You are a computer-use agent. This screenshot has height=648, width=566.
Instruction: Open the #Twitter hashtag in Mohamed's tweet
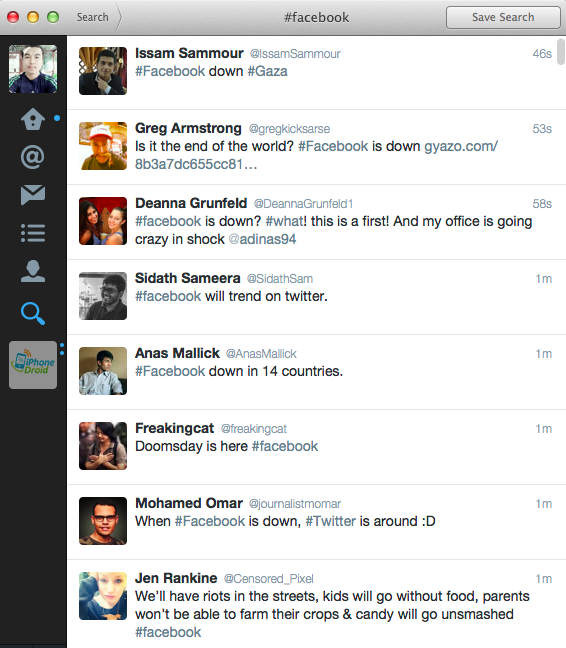(x=330, y=521)
